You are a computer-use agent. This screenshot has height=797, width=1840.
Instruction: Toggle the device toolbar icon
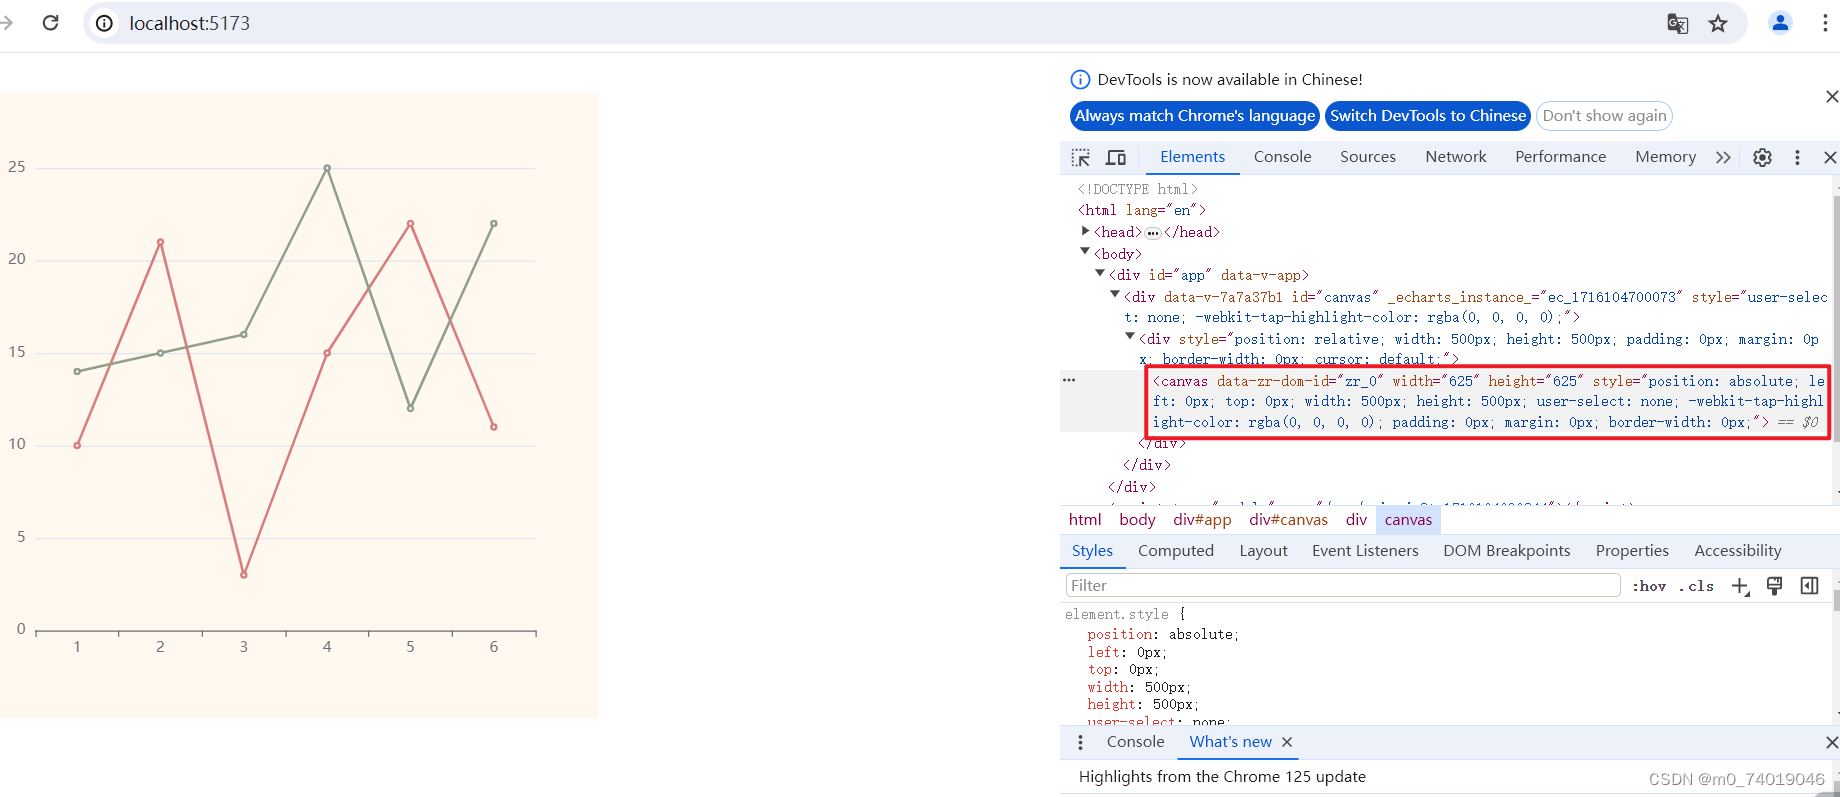(1116, 157)
